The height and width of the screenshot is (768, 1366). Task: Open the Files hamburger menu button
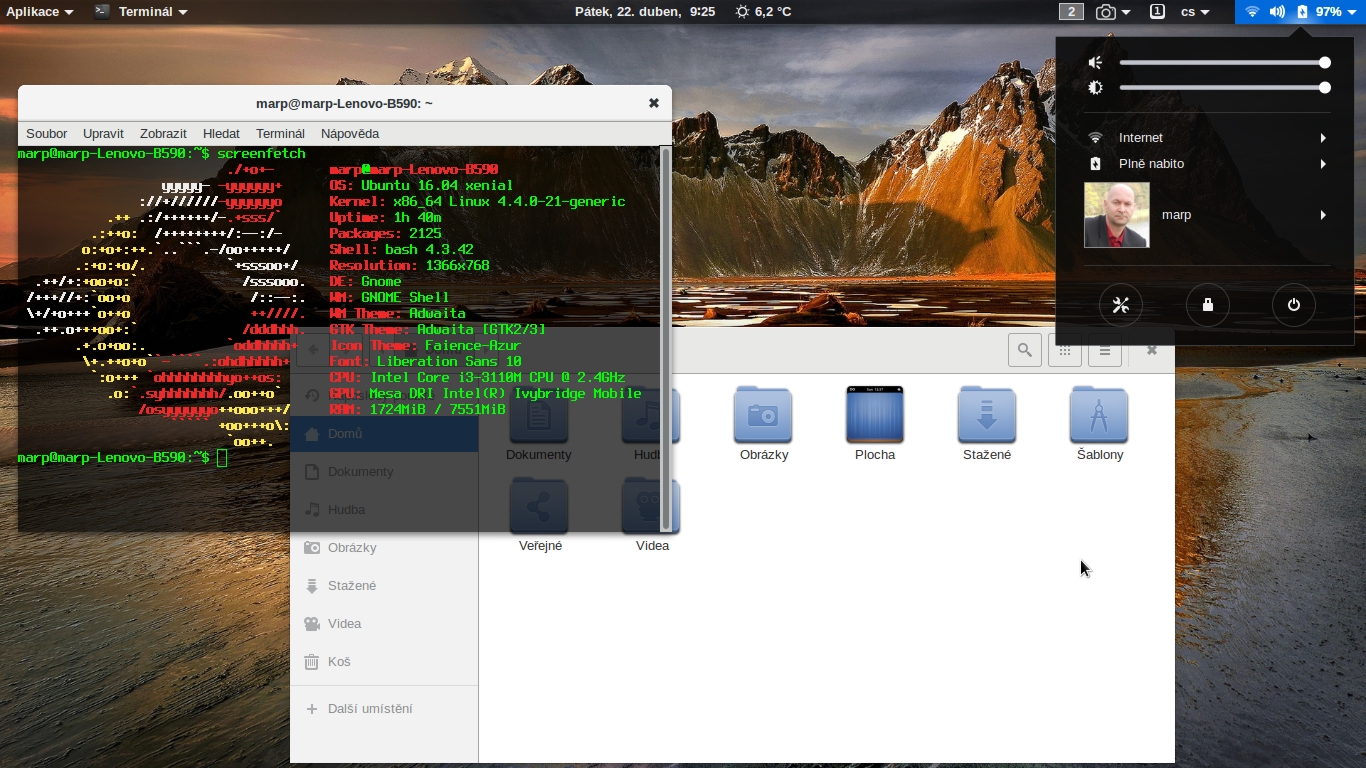(1105, 350)
